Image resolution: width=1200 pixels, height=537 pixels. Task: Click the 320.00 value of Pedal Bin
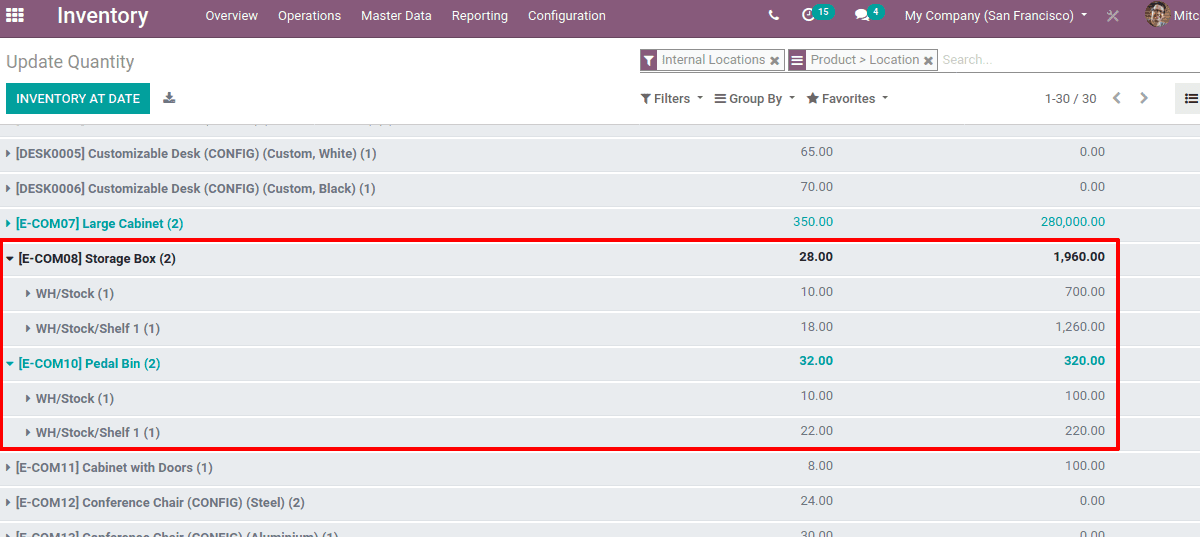coord(1084,361)
